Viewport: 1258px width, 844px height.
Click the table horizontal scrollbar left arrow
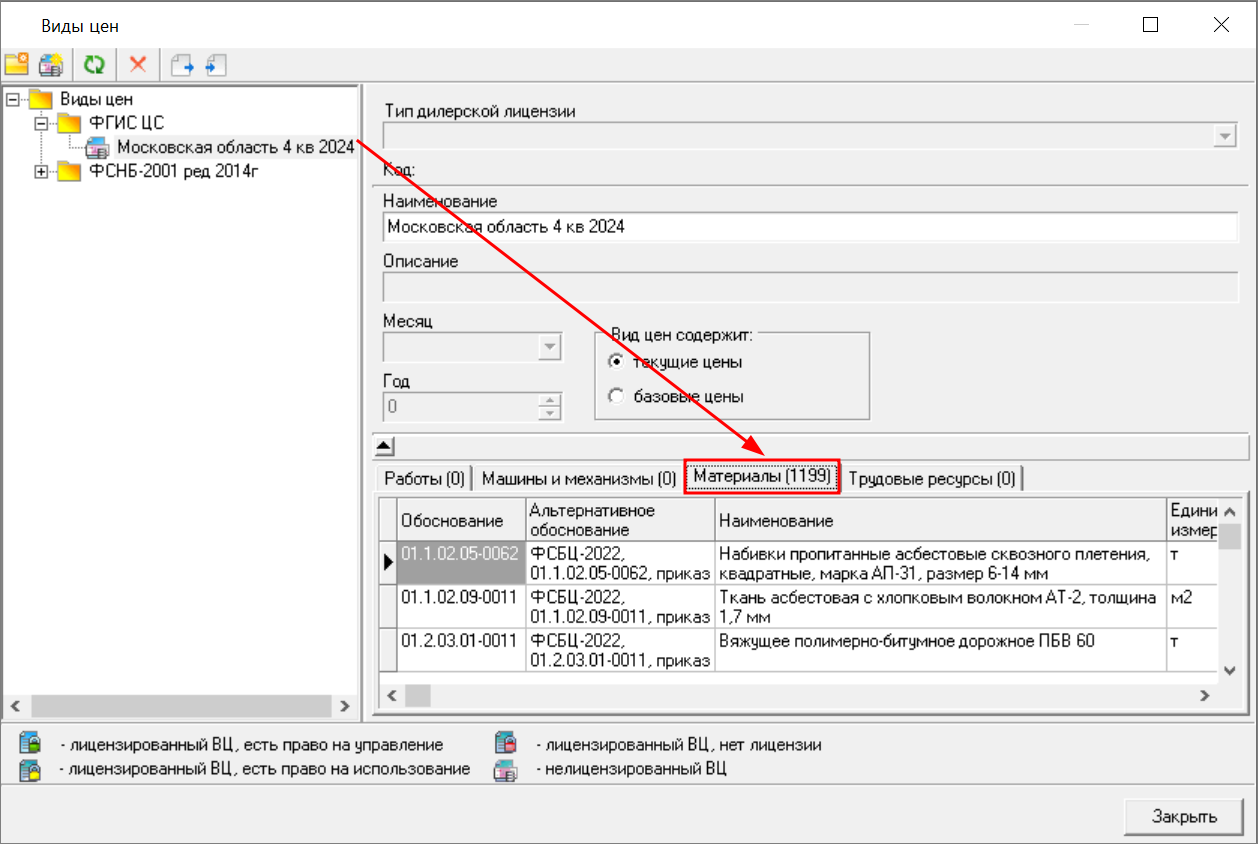[392, 695]
